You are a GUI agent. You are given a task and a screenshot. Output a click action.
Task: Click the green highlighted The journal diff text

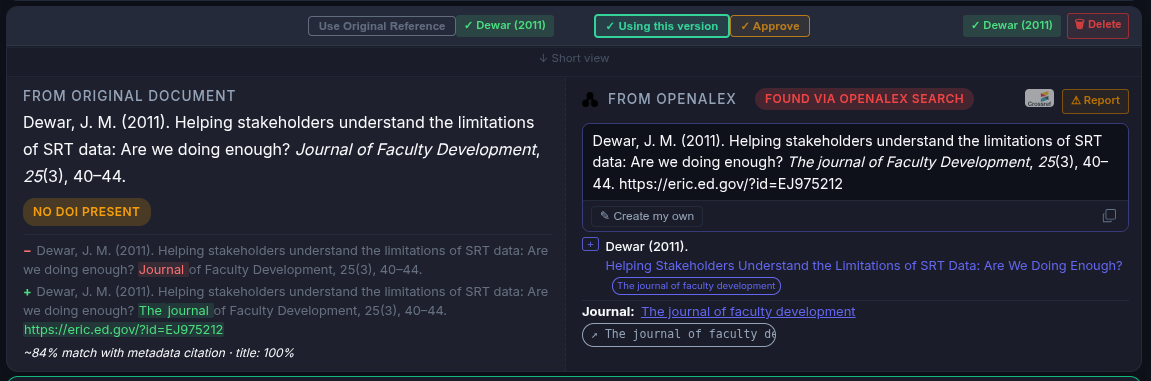pos(175,311)
